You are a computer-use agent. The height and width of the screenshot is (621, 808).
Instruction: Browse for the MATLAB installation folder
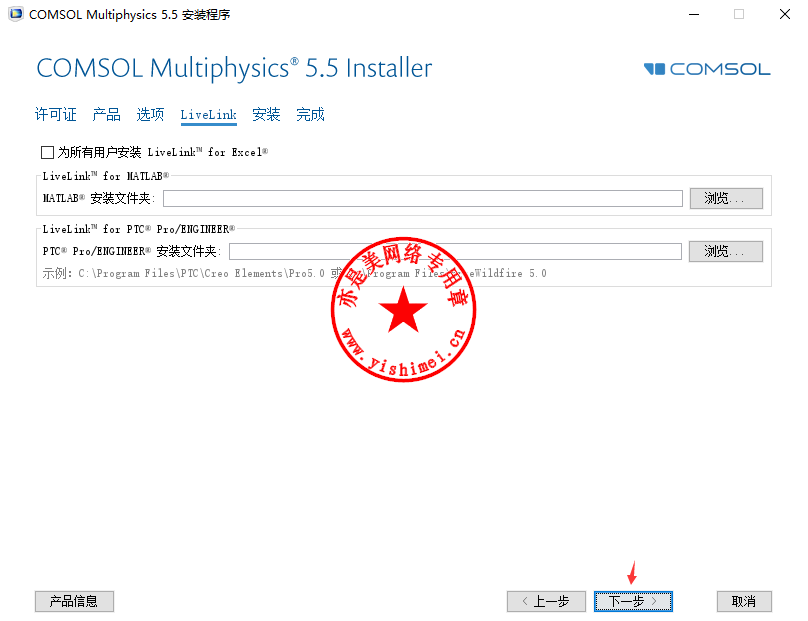(726, 198)
